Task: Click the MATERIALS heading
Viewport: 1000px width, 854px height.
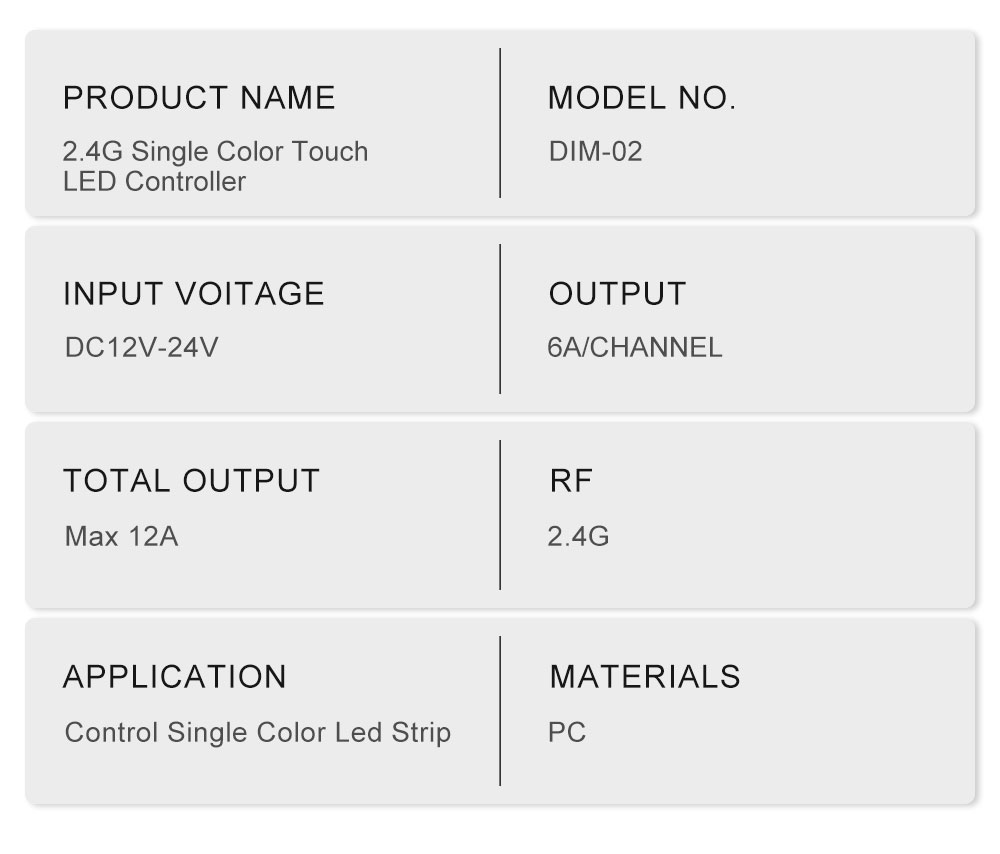Action: pyautogui.click(x=645, y=677)
